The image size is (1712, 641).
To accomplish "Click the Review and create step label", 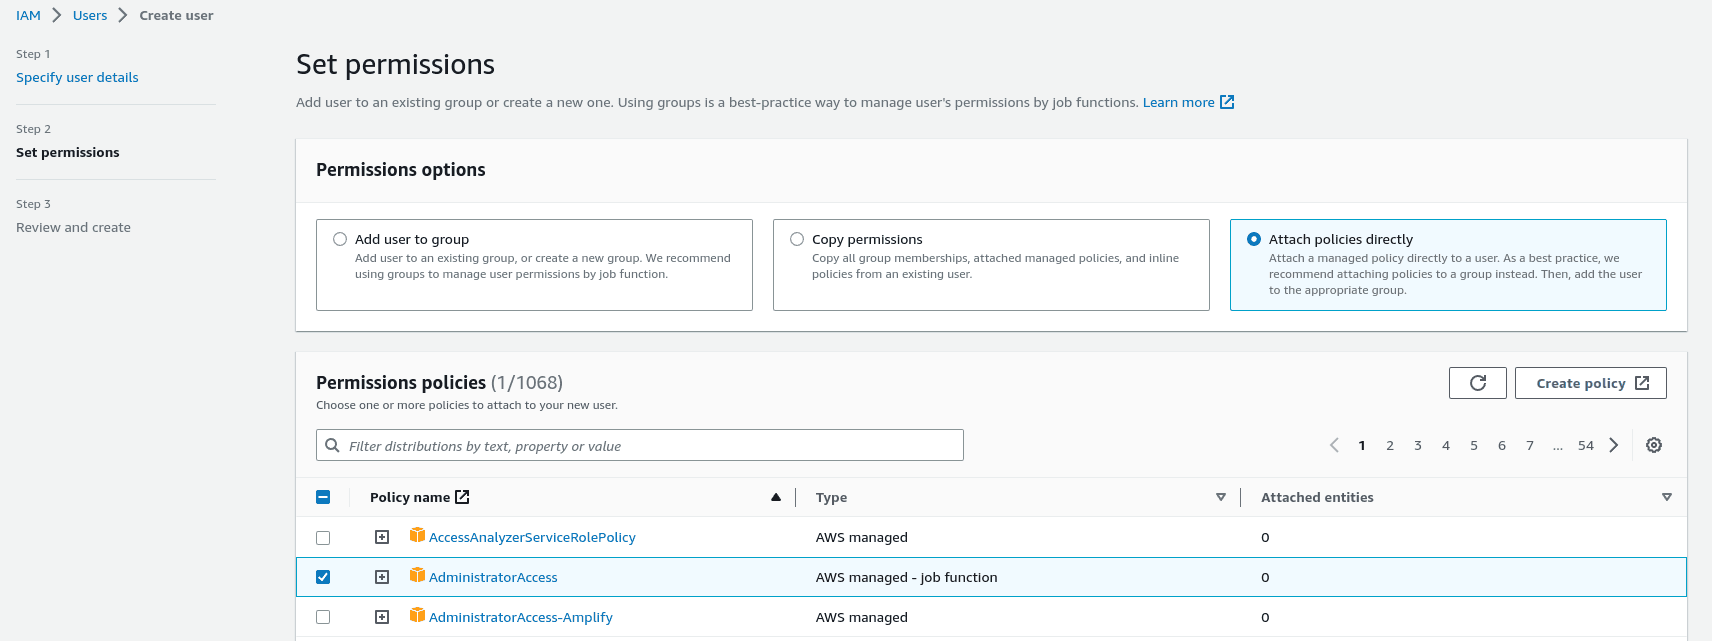I will pos(73,227).
